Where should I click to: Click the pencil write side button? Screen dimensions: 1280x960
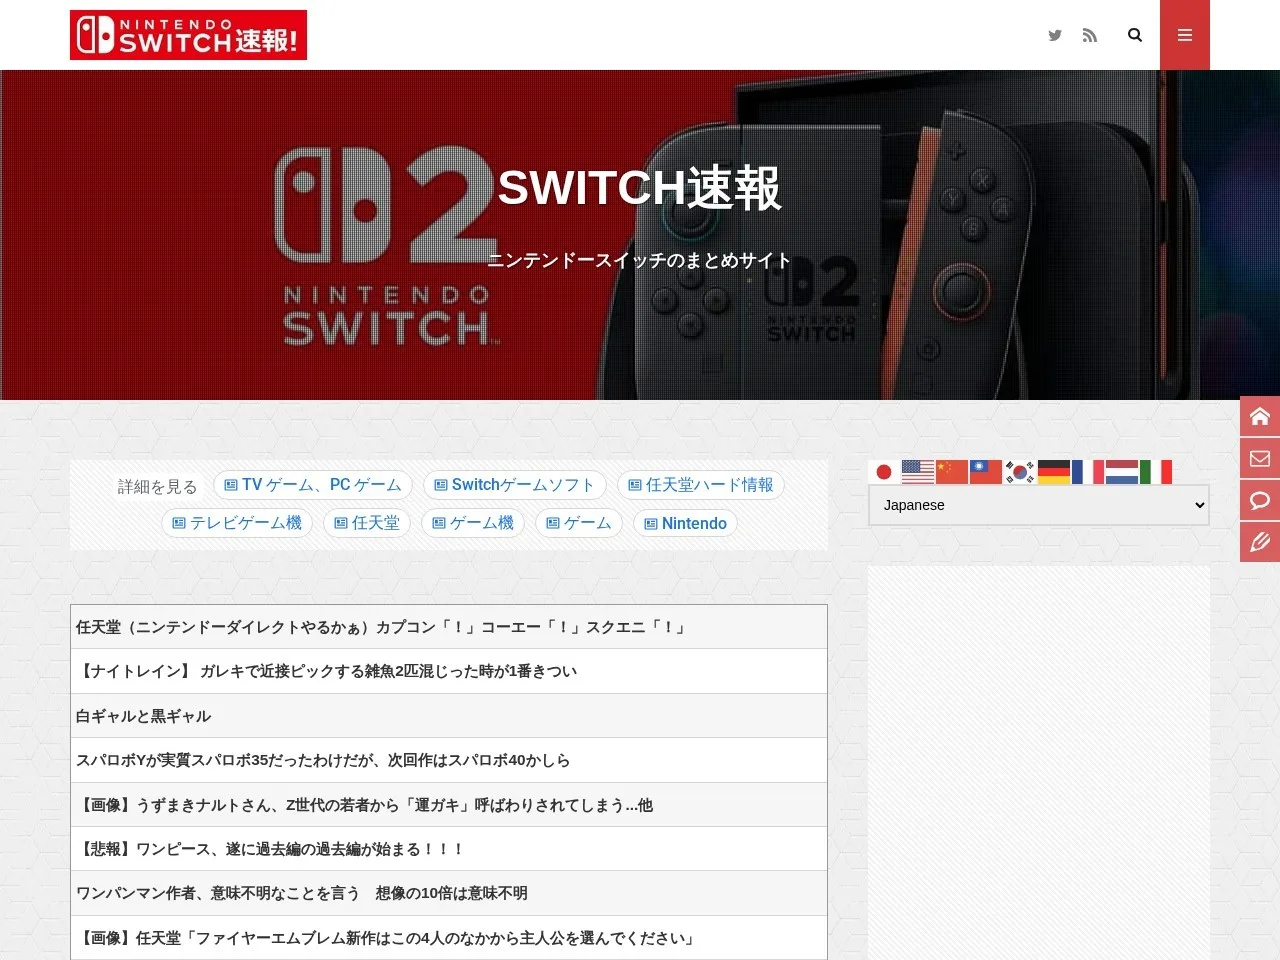(x=1260, y=542)
